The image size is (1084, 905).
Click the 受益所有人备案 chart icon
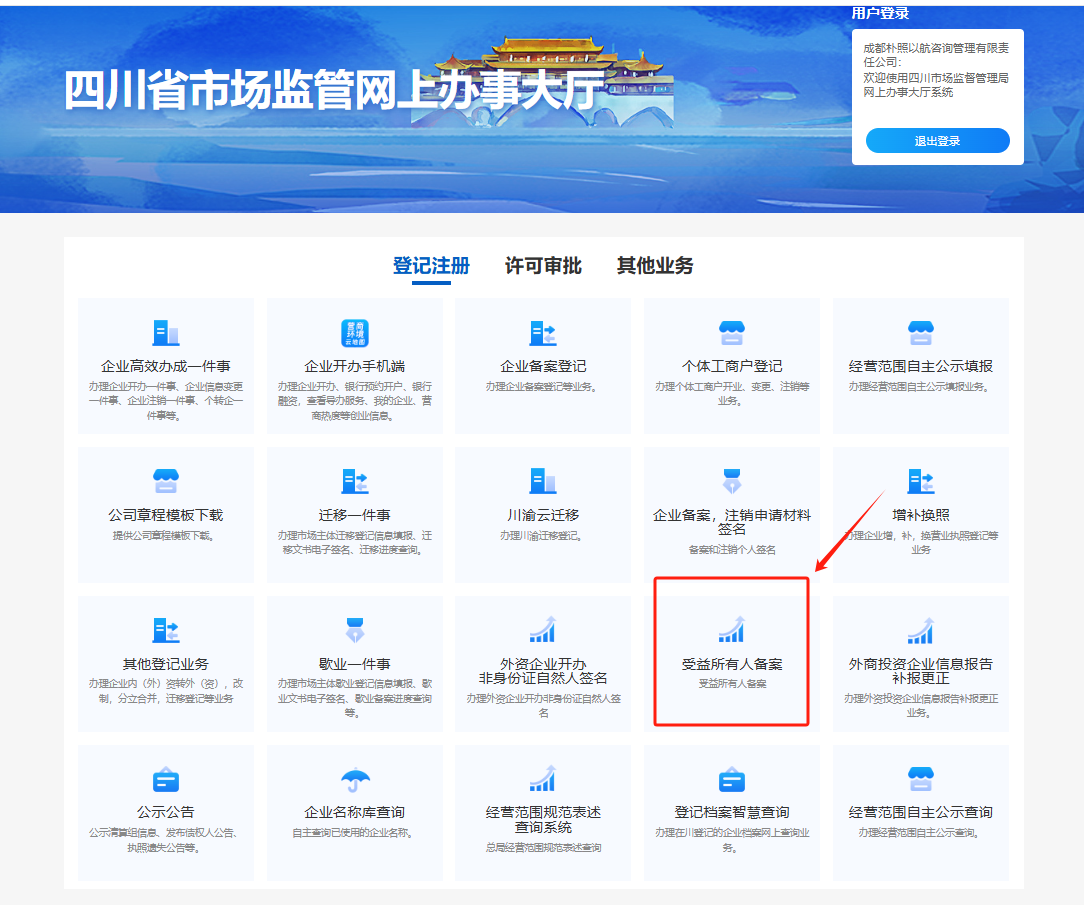(732, 630)
